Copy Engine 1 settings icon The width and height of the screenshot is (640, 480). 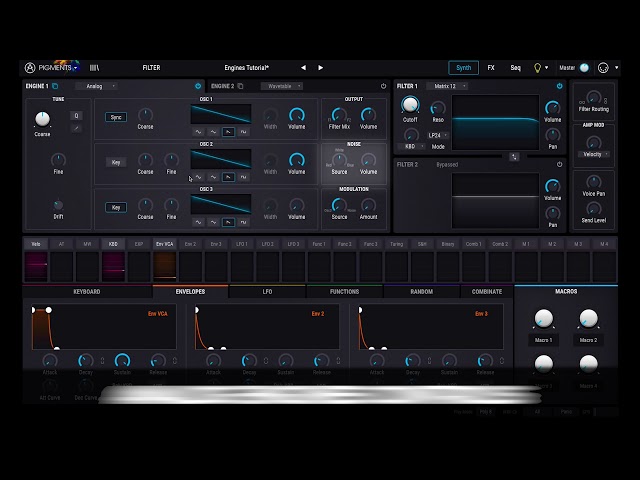[55, 86]
